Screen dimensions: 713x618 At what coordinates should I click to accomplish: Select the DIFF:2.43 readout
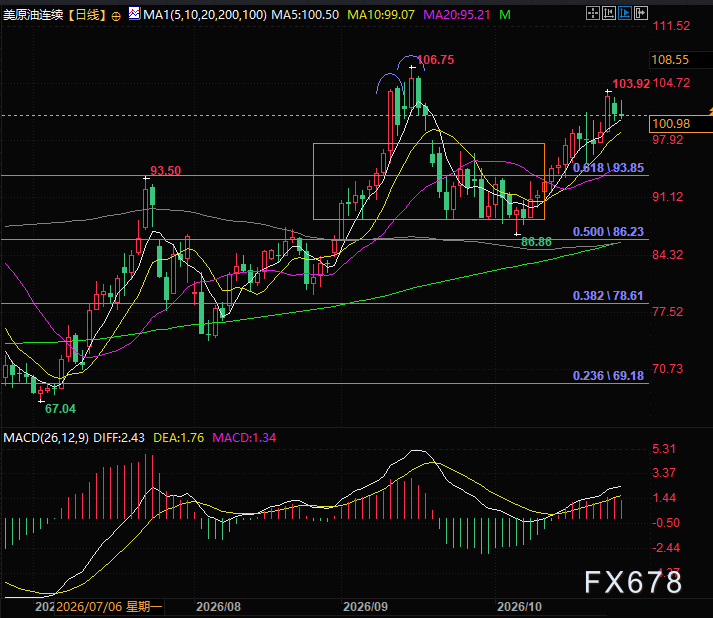[x=119, y=438]
